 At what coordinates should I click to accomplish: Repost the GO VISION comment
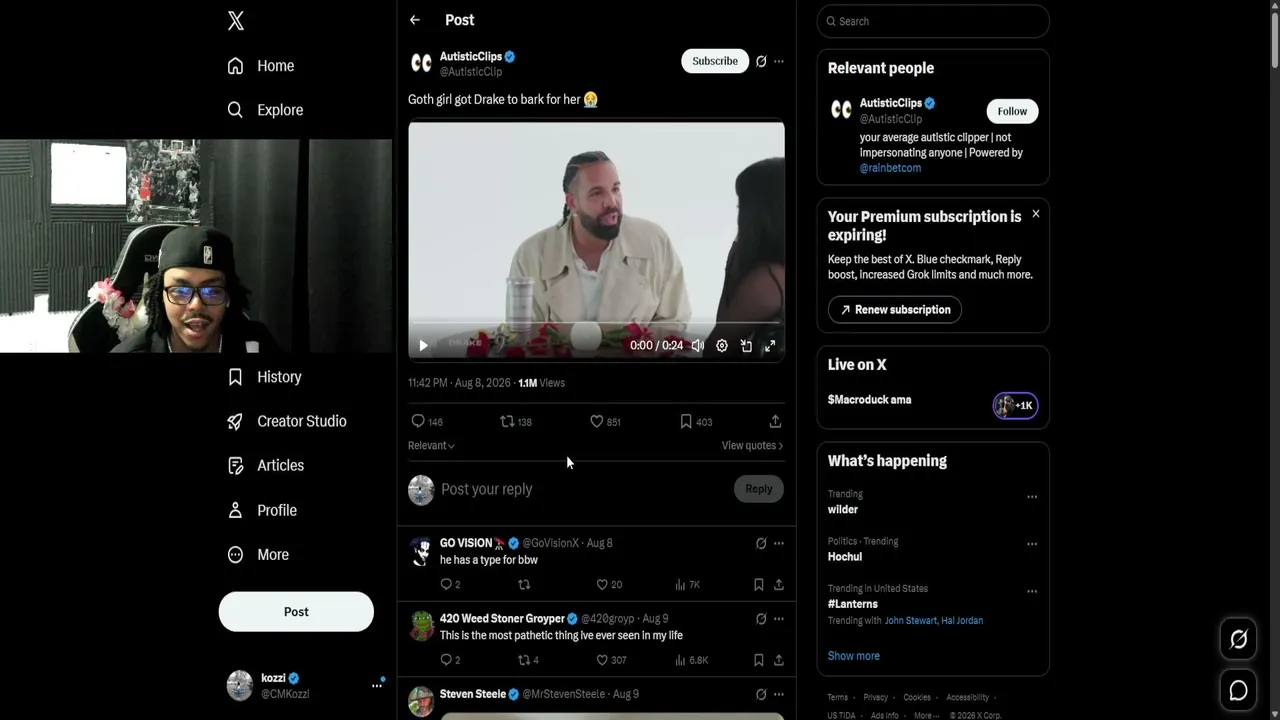tap(524, 584)
